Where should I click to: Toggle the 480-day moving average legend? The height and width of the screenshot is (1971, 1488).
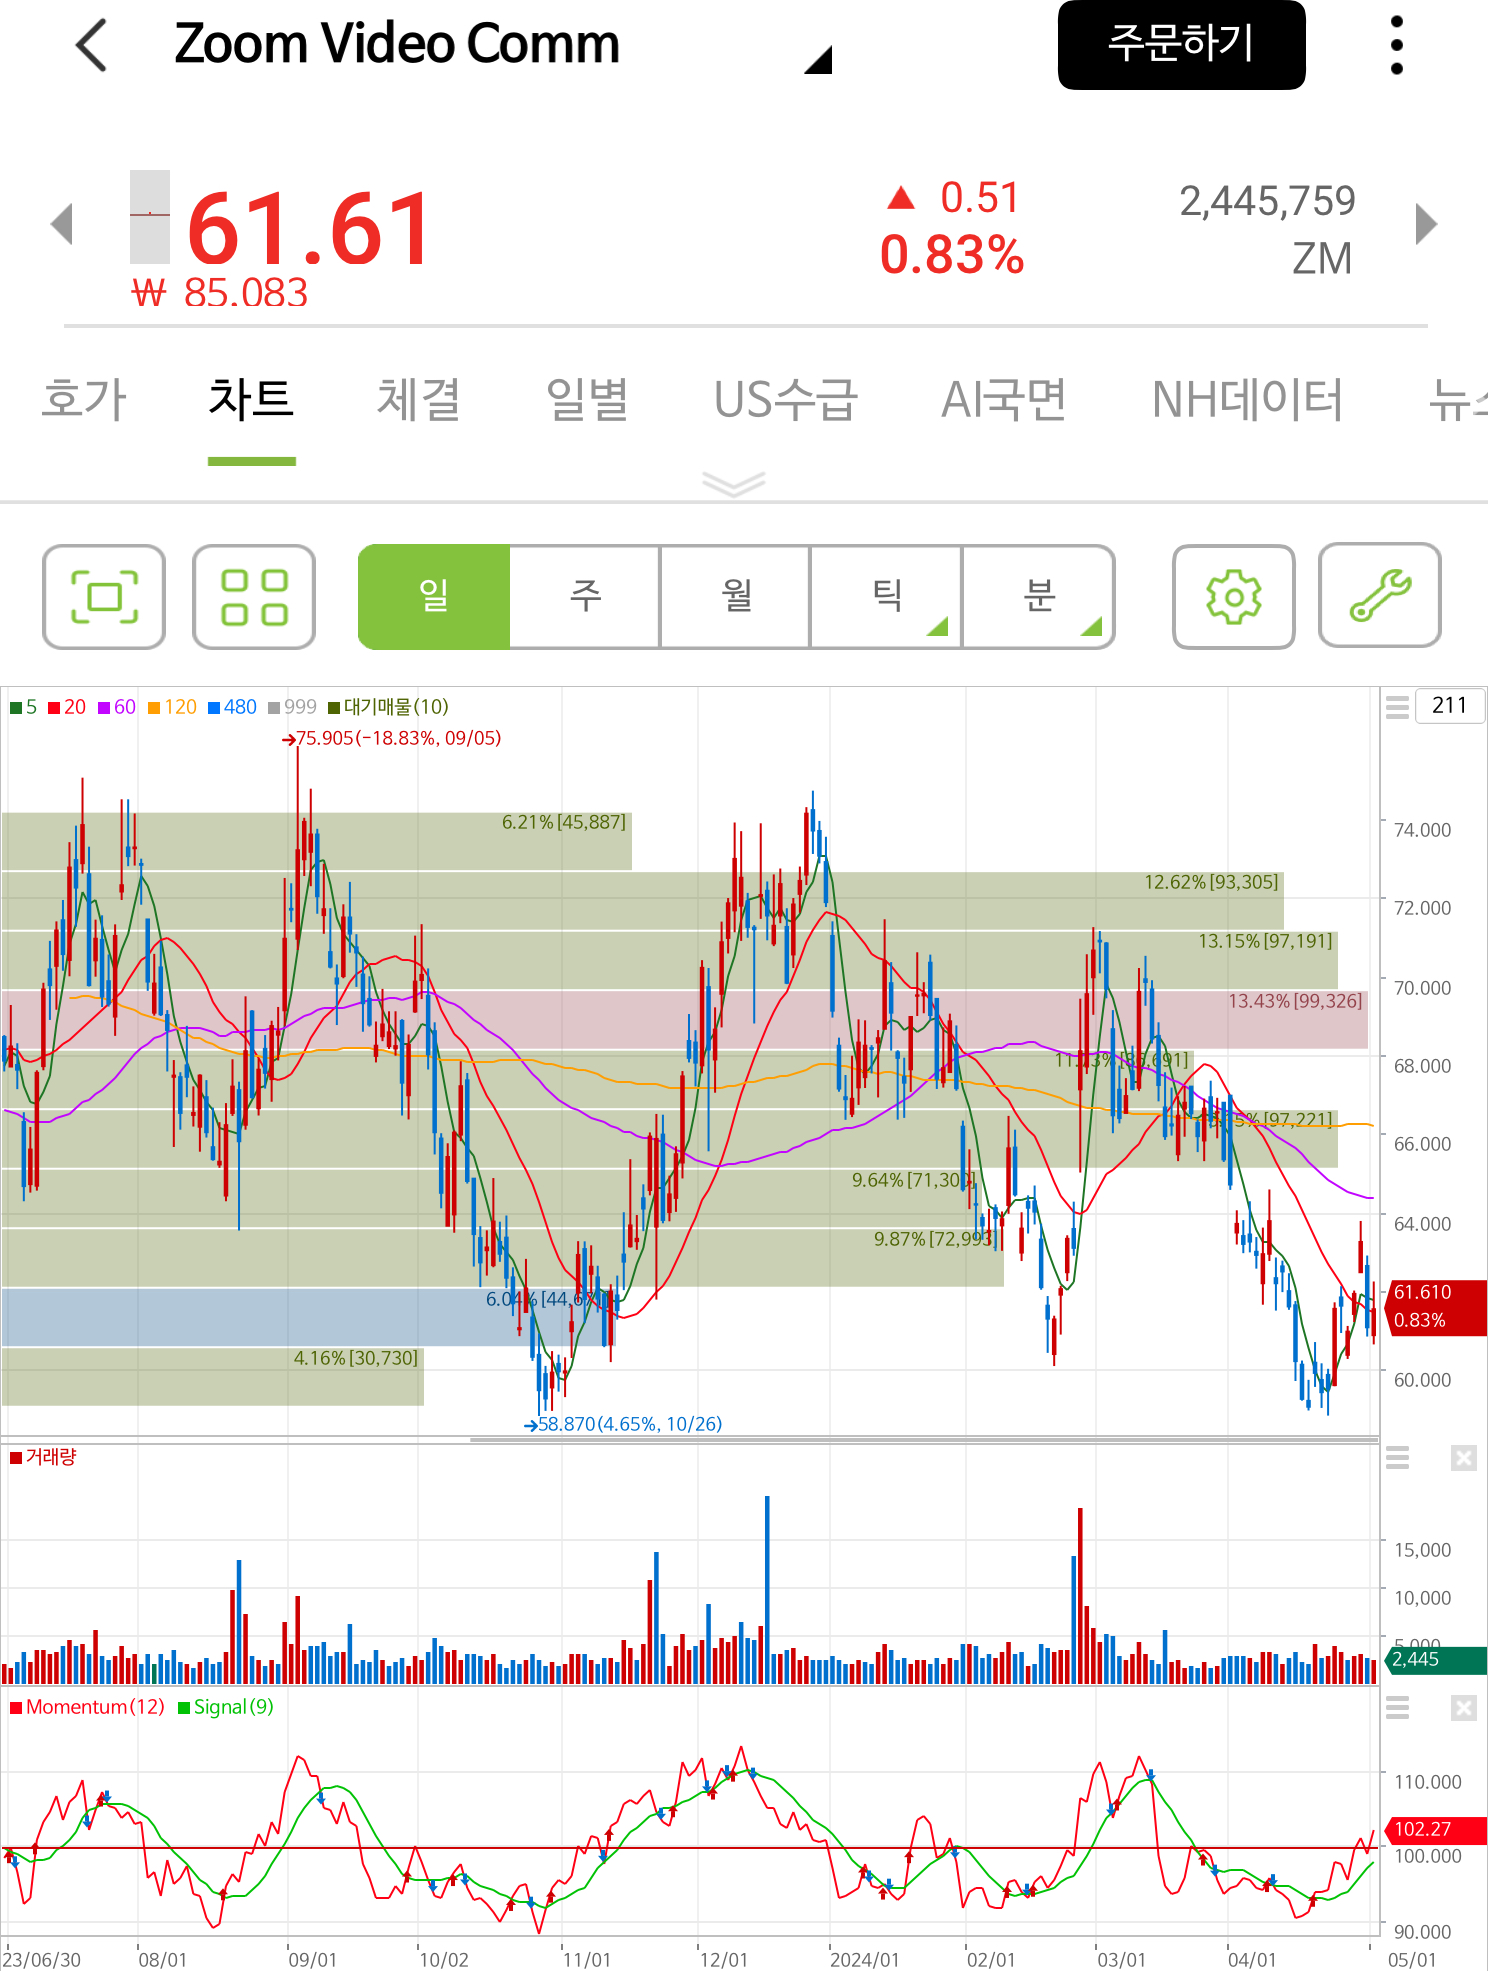click(232, 707)
